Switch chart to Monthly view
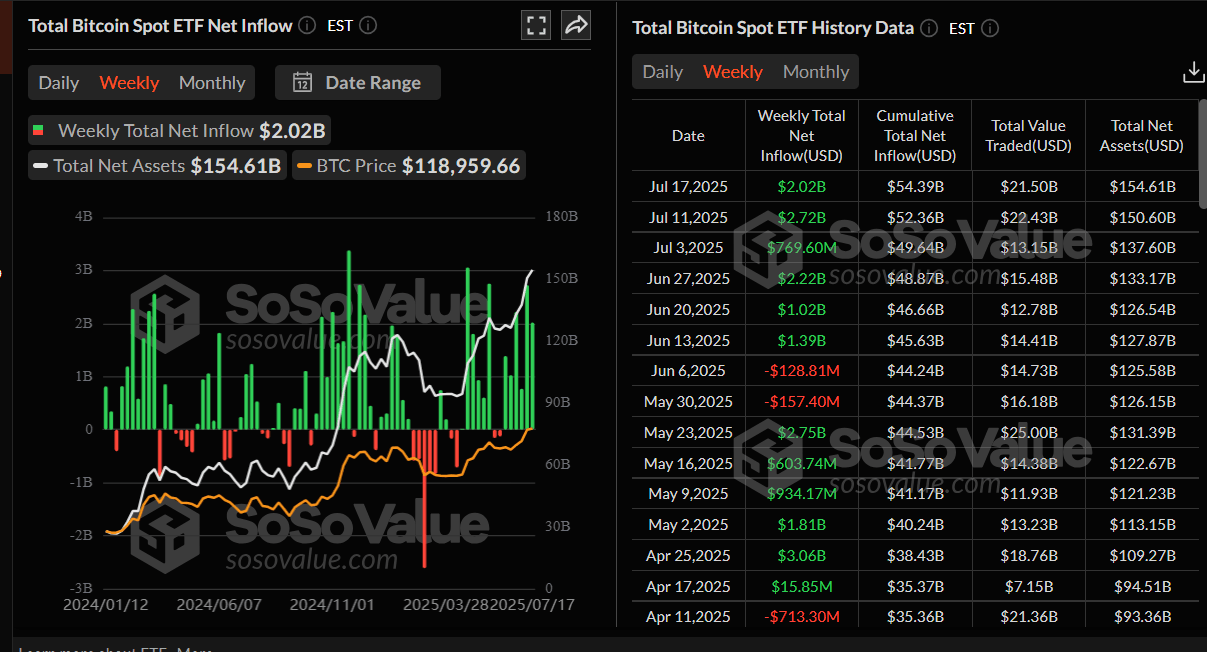The width and height of the screenshot is (1207, 652). click(212, 83)
